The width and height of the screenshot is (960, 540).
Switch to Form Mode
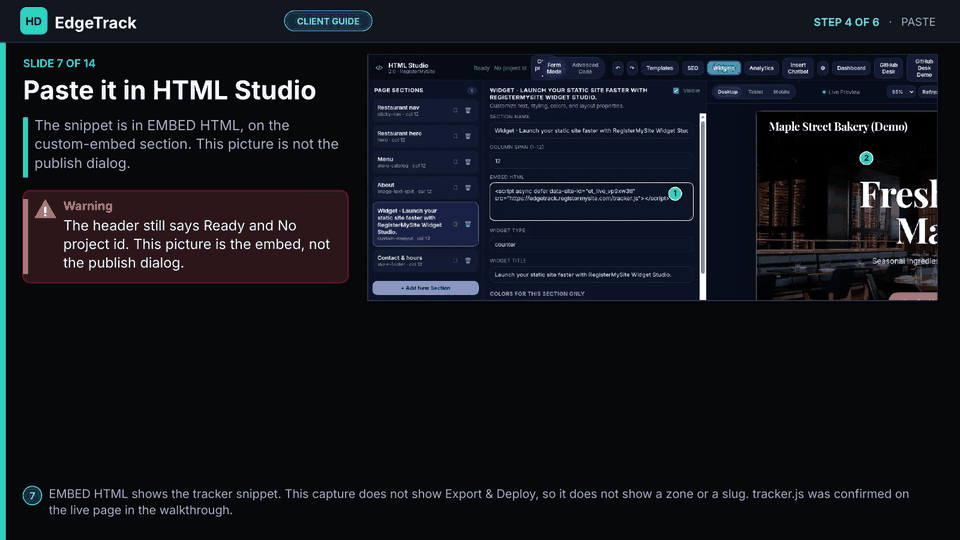click(553, 68)
